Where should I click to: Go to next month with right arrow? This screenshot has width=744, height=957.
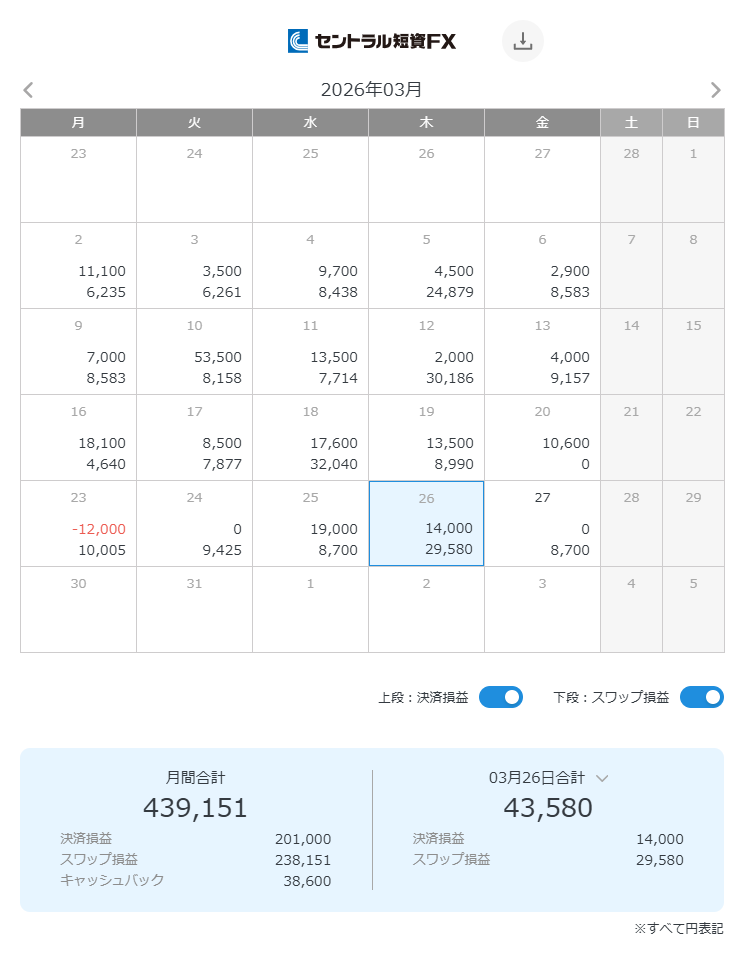tap(715, 90)
